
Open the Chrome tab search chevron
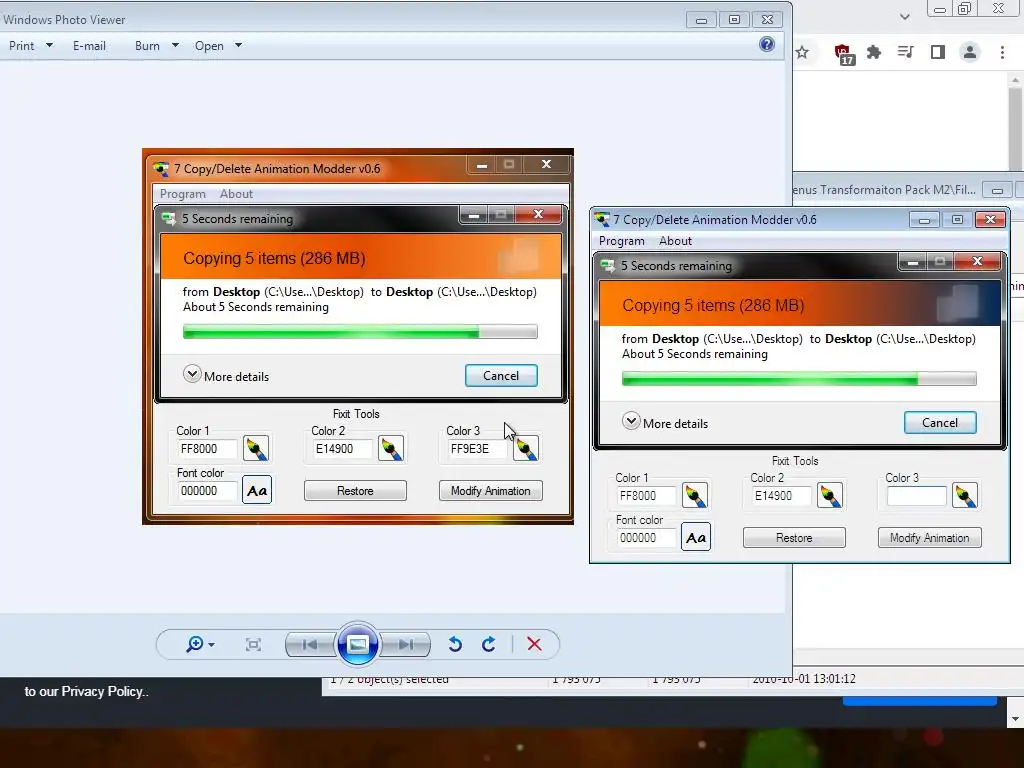904,16
